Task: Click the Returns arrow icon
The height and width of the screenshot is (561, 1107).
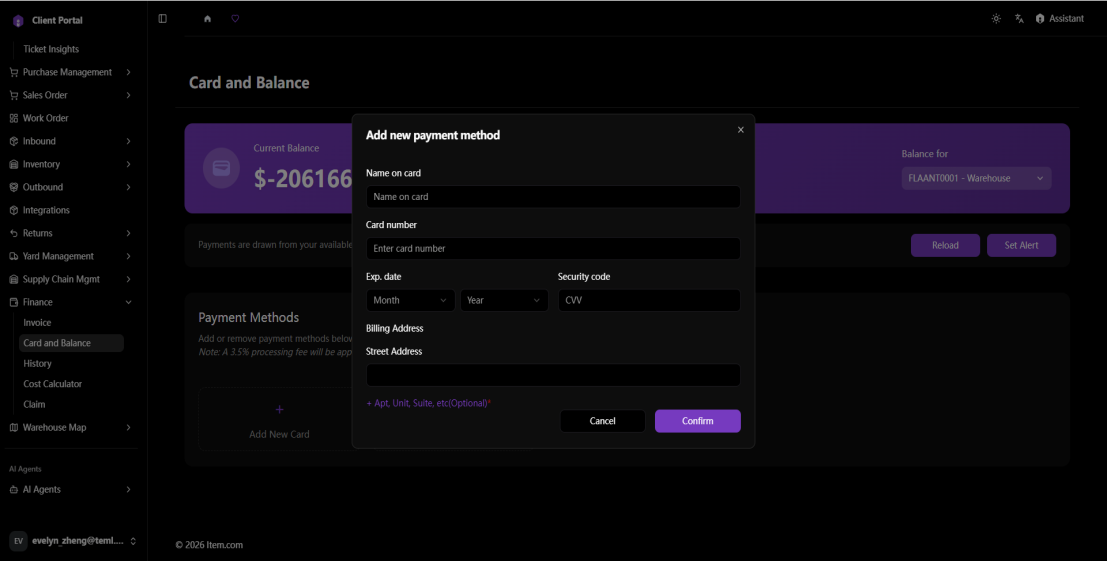Action: pyautogui.click(x=13, y=233)
